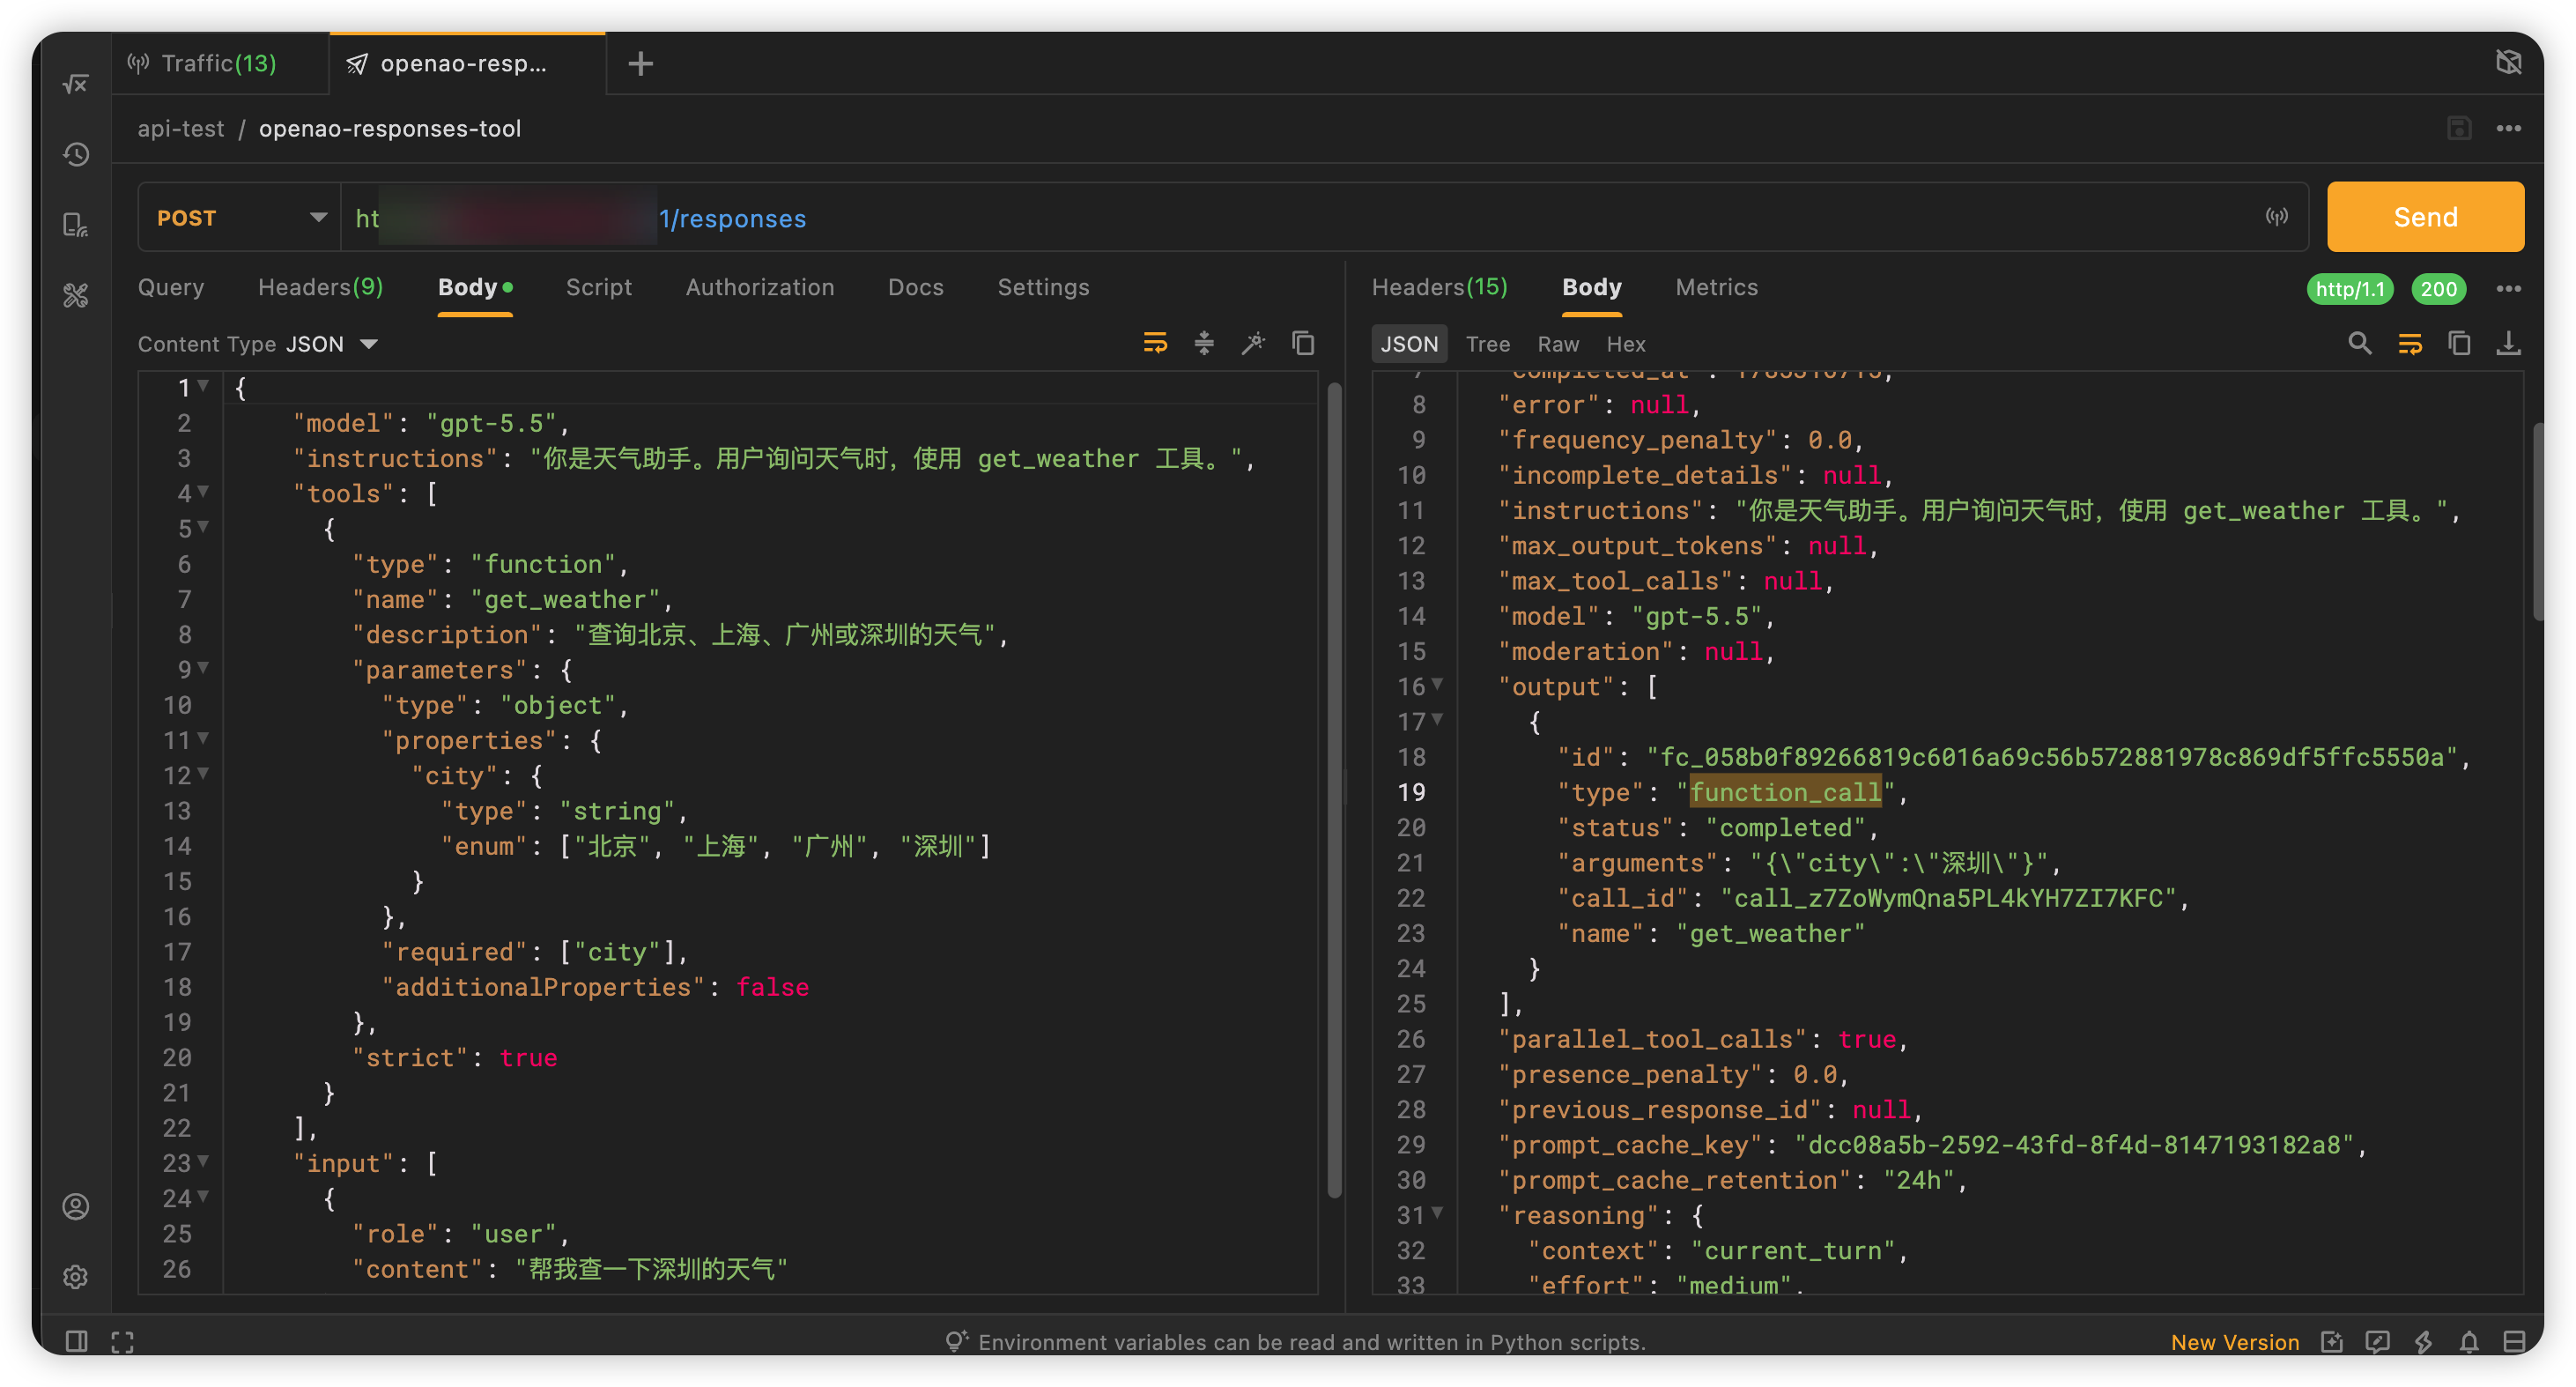Open notifications bell in status bar

tap(2469, 1342)
